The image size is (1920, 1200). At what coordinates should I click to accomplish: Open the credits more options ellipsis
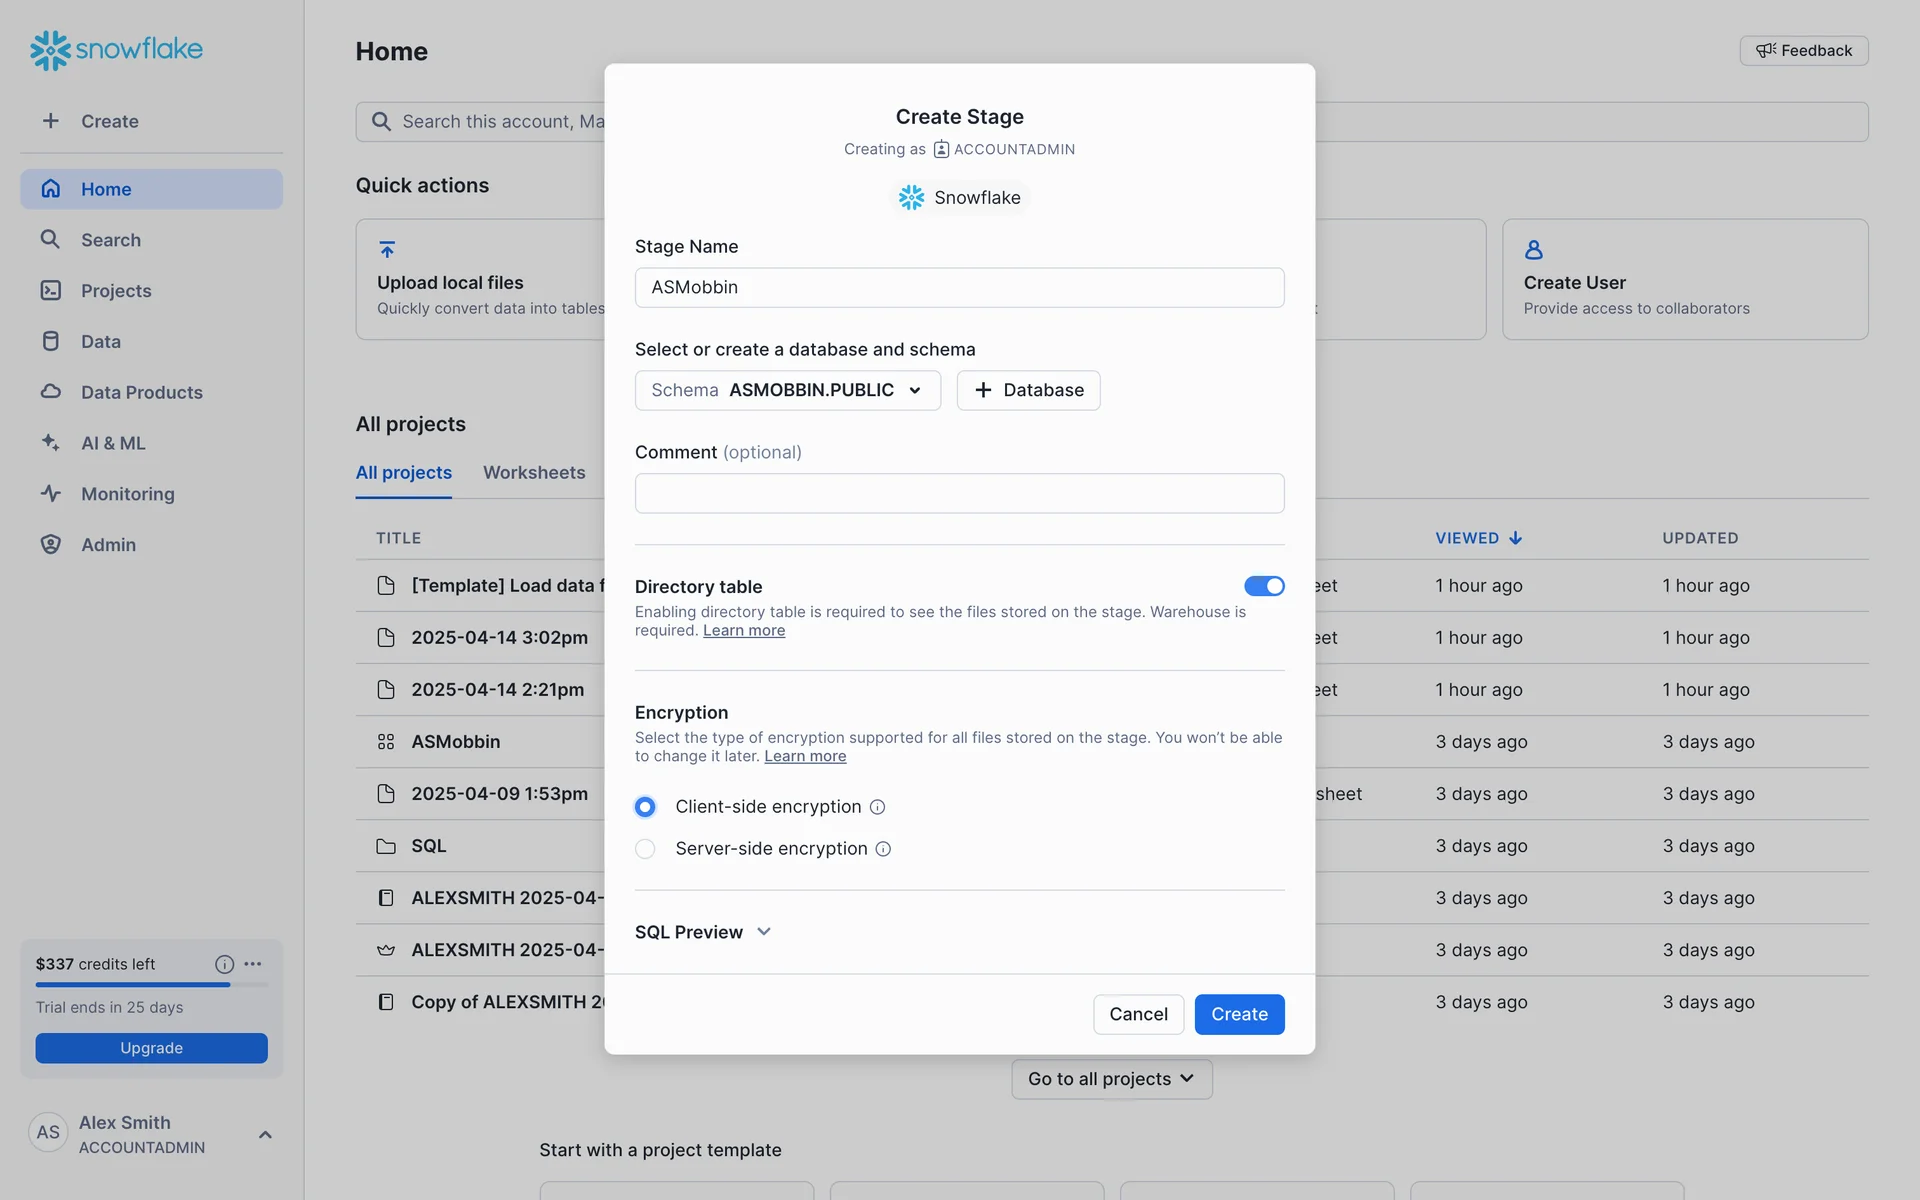[253, 964]
